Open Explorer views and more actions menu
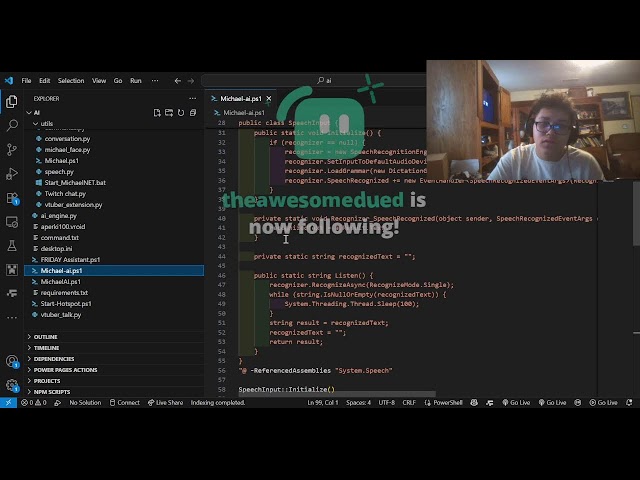The image size is (640, 480). point(192,98)
